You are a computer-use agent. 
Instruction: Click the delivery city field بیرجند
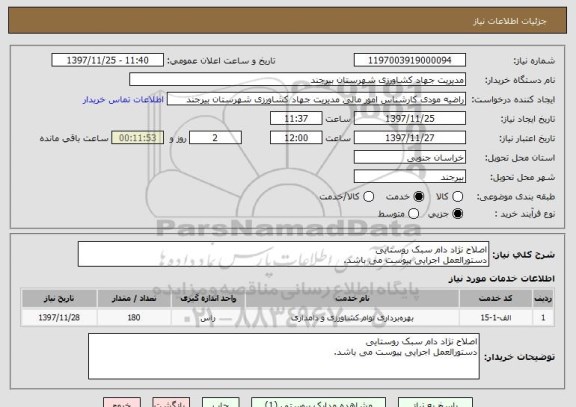point(410,177)
